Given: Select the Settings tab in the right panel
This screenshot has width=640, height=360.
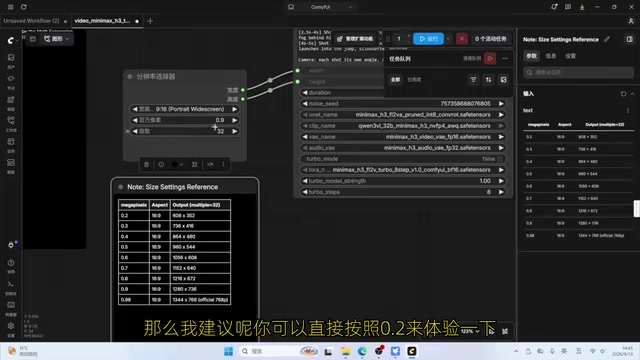Looking at the screenshot, I should click(570, 56).
